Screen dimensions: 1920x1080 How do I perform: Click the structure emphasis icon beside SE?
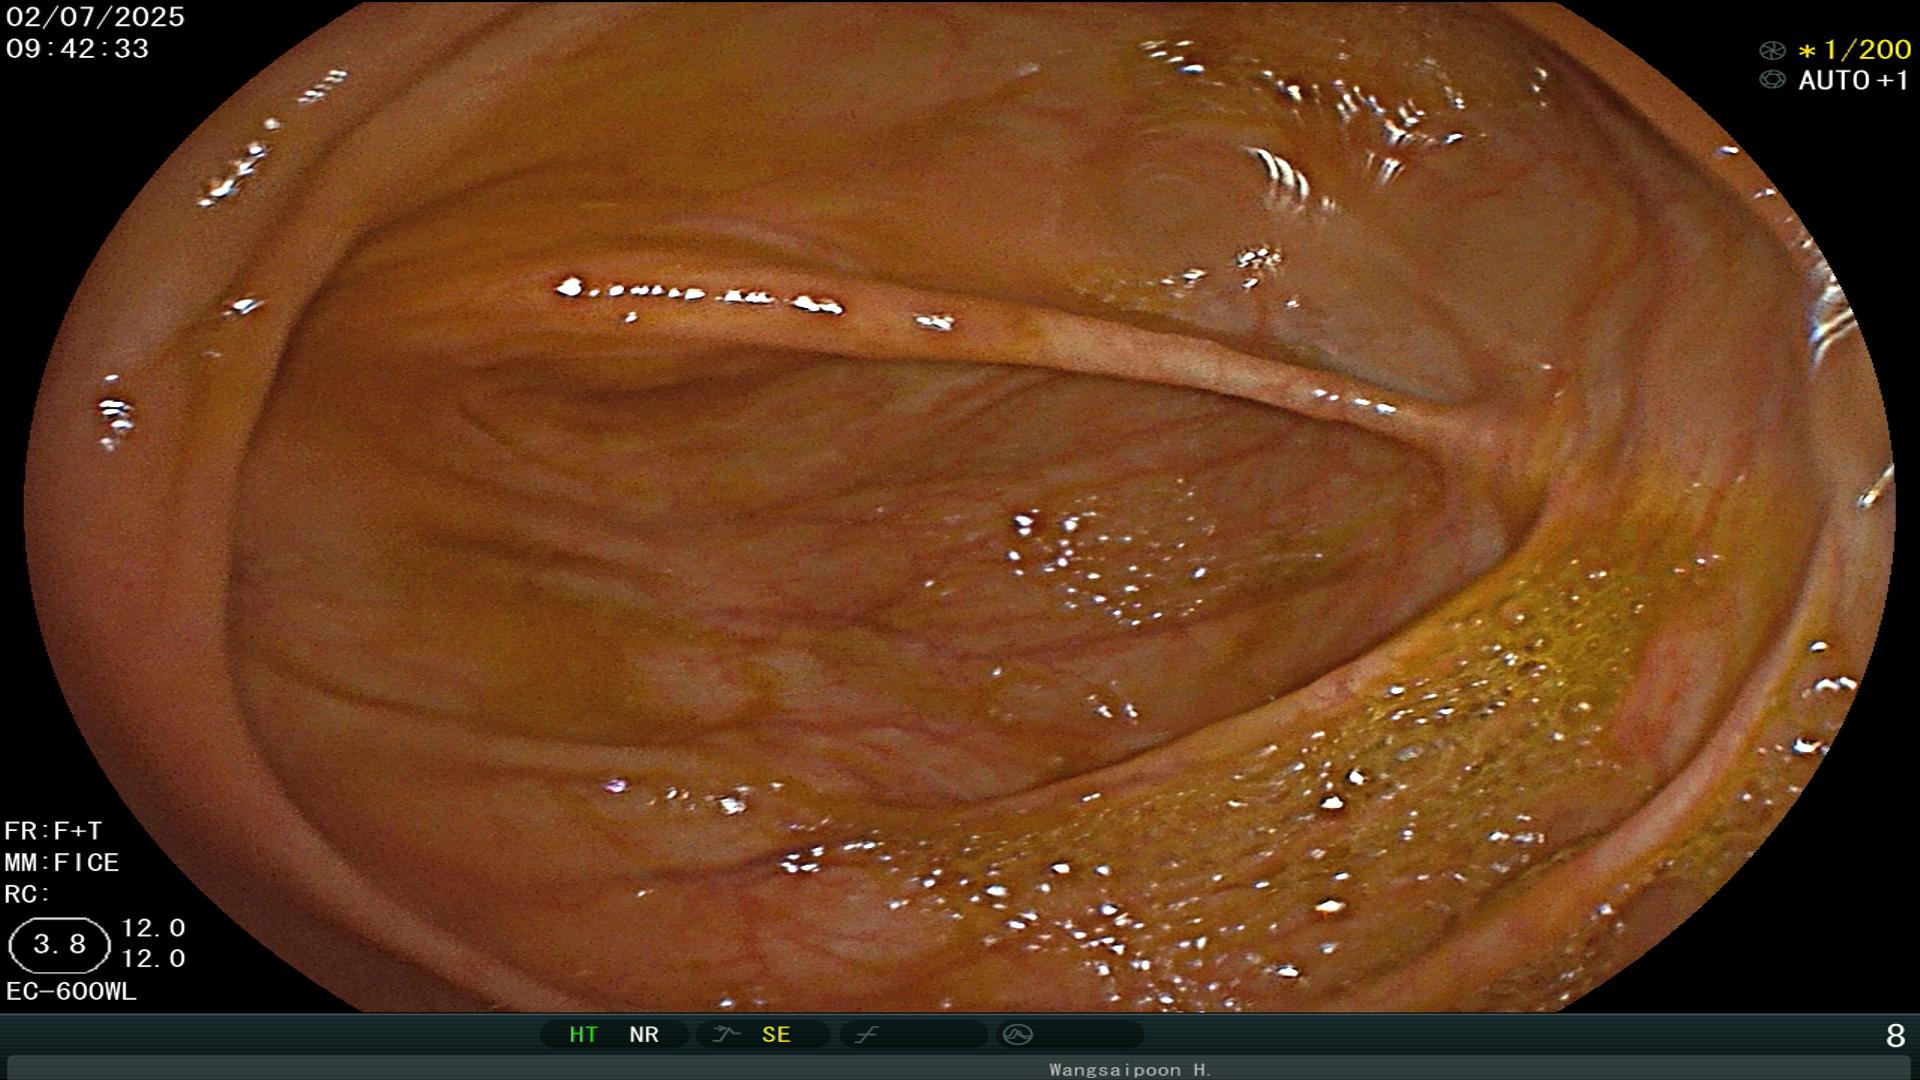726,1035
